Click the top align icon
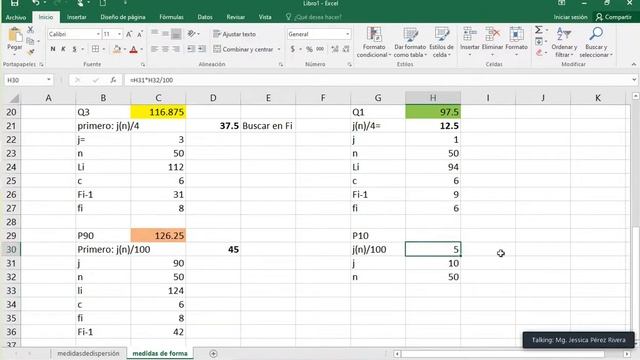This screenshot has height=360, width=640. point(155,33)
